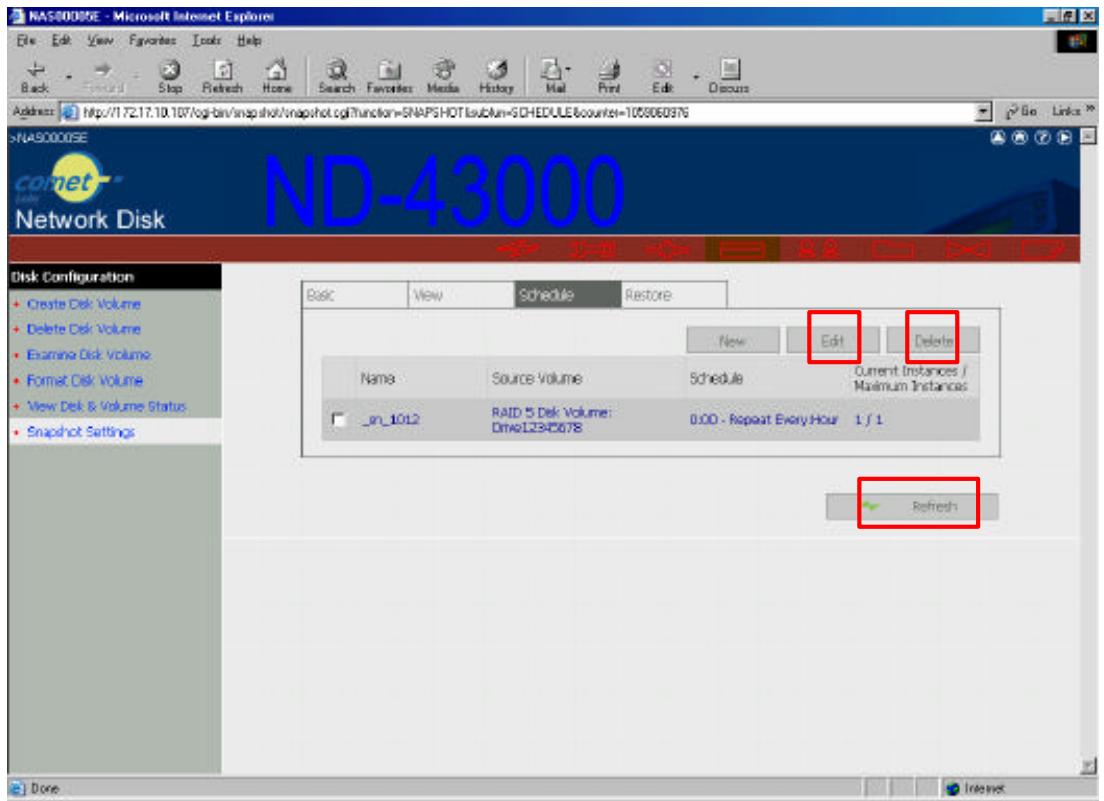Switch to the Basic tab
1104x801 pixels.
(x=355, y=295)
